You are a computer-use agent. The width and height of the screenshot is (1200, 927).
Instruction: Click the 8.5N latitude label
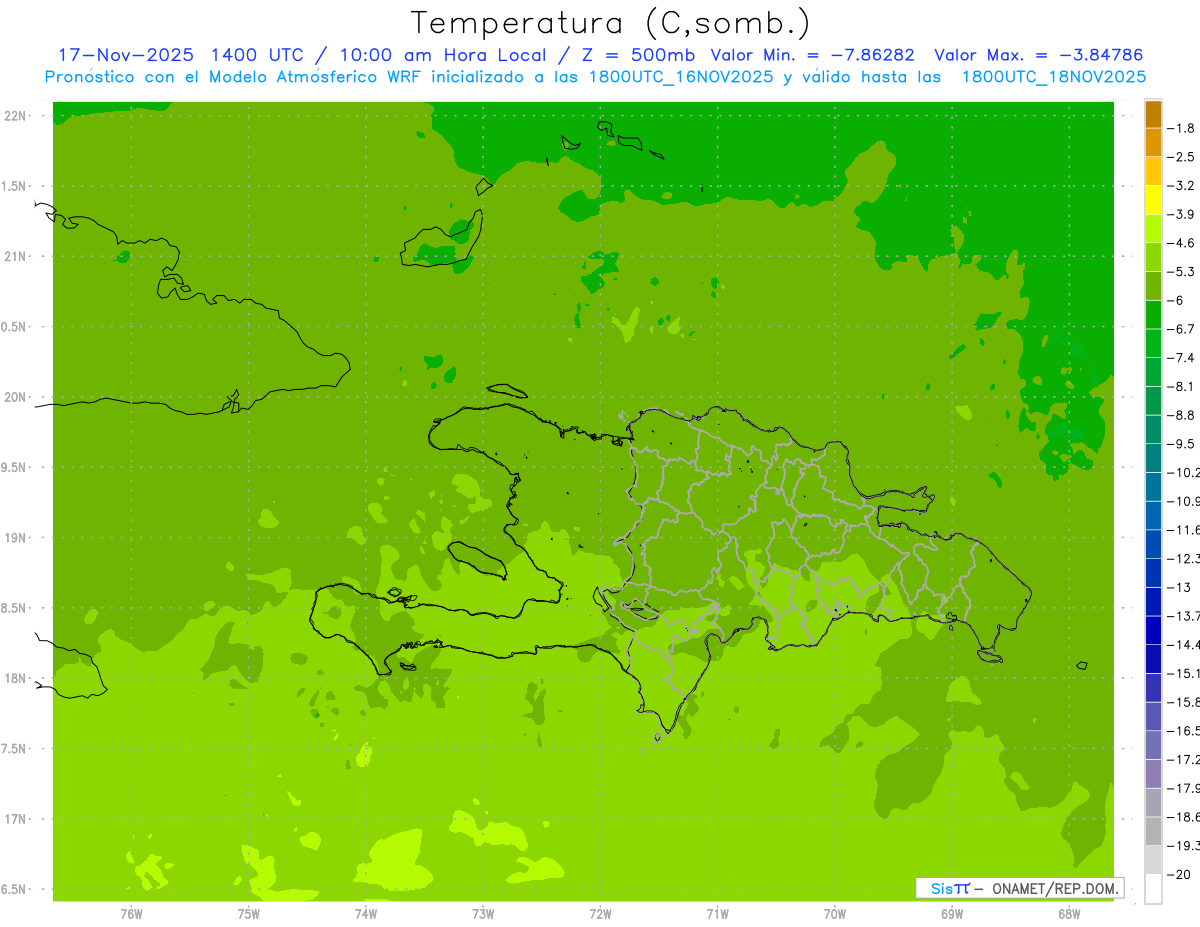click(15, 608)
